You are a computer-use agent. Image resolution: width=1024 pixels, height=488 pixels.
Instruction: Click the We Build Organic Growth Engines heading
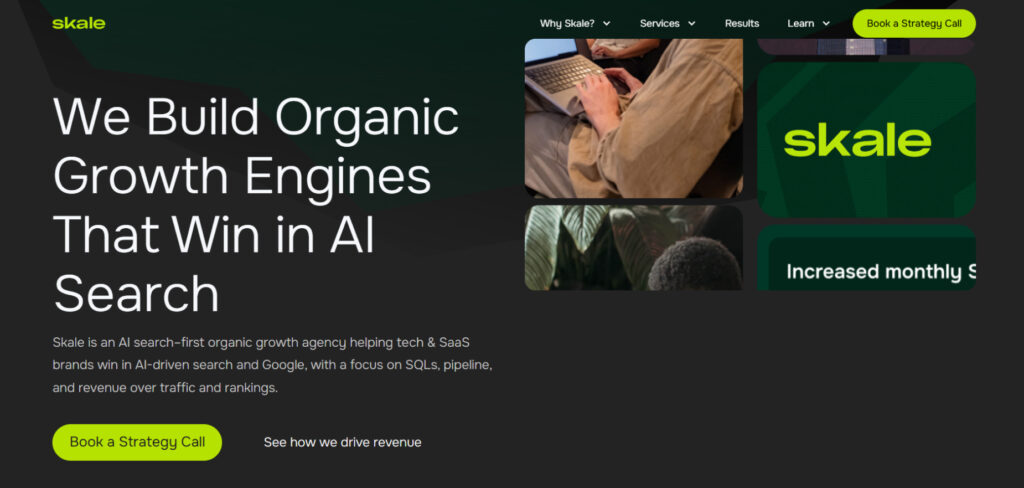coord(256,204)
